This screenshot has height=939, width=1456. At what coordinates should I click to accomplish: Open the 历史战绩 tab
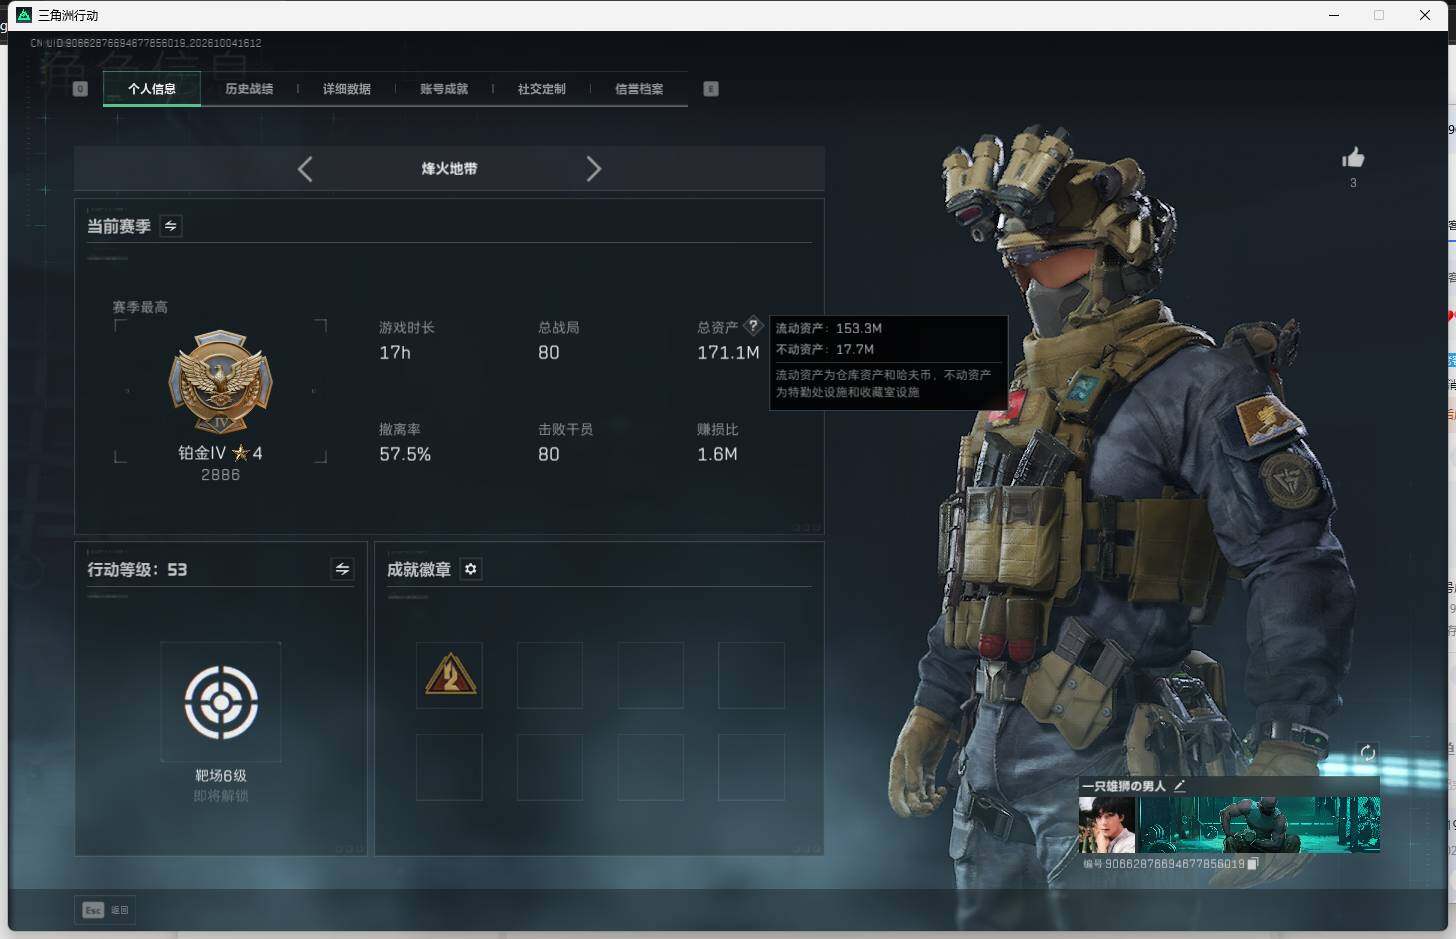click(x=249, y=89)
